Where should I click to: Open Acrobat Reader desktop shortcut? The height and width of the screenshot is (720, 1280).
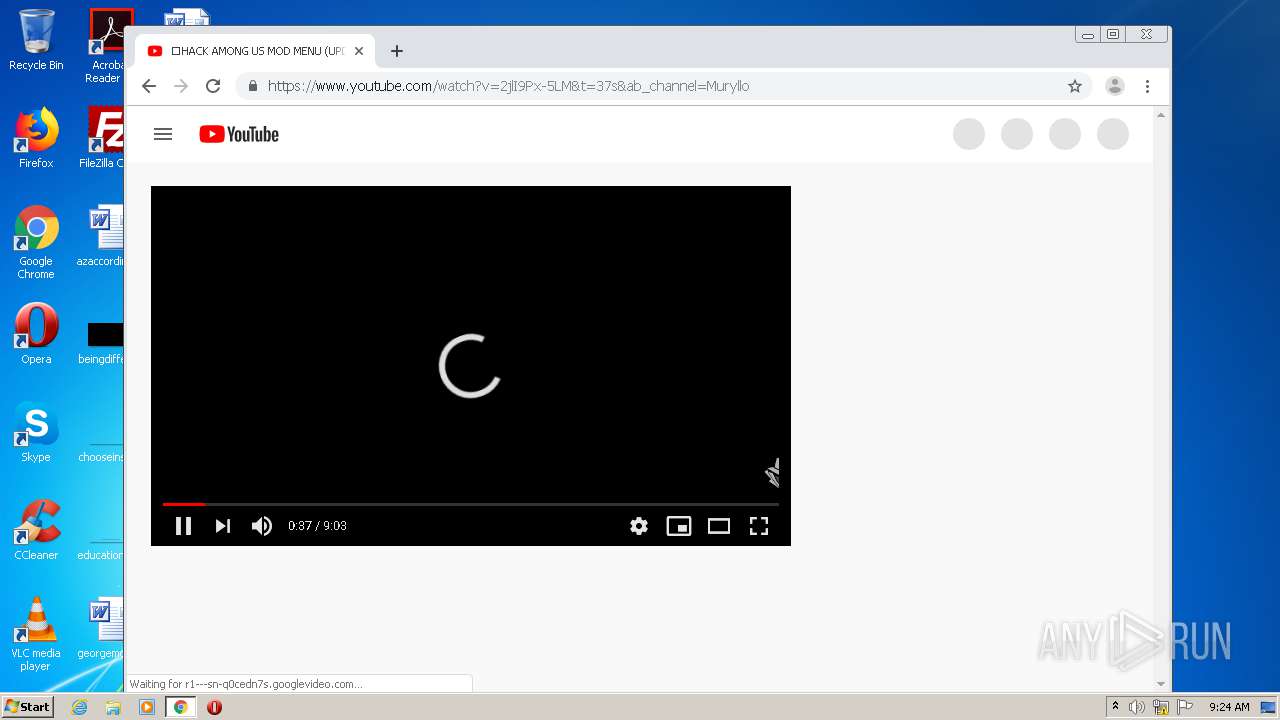(106, 45)
